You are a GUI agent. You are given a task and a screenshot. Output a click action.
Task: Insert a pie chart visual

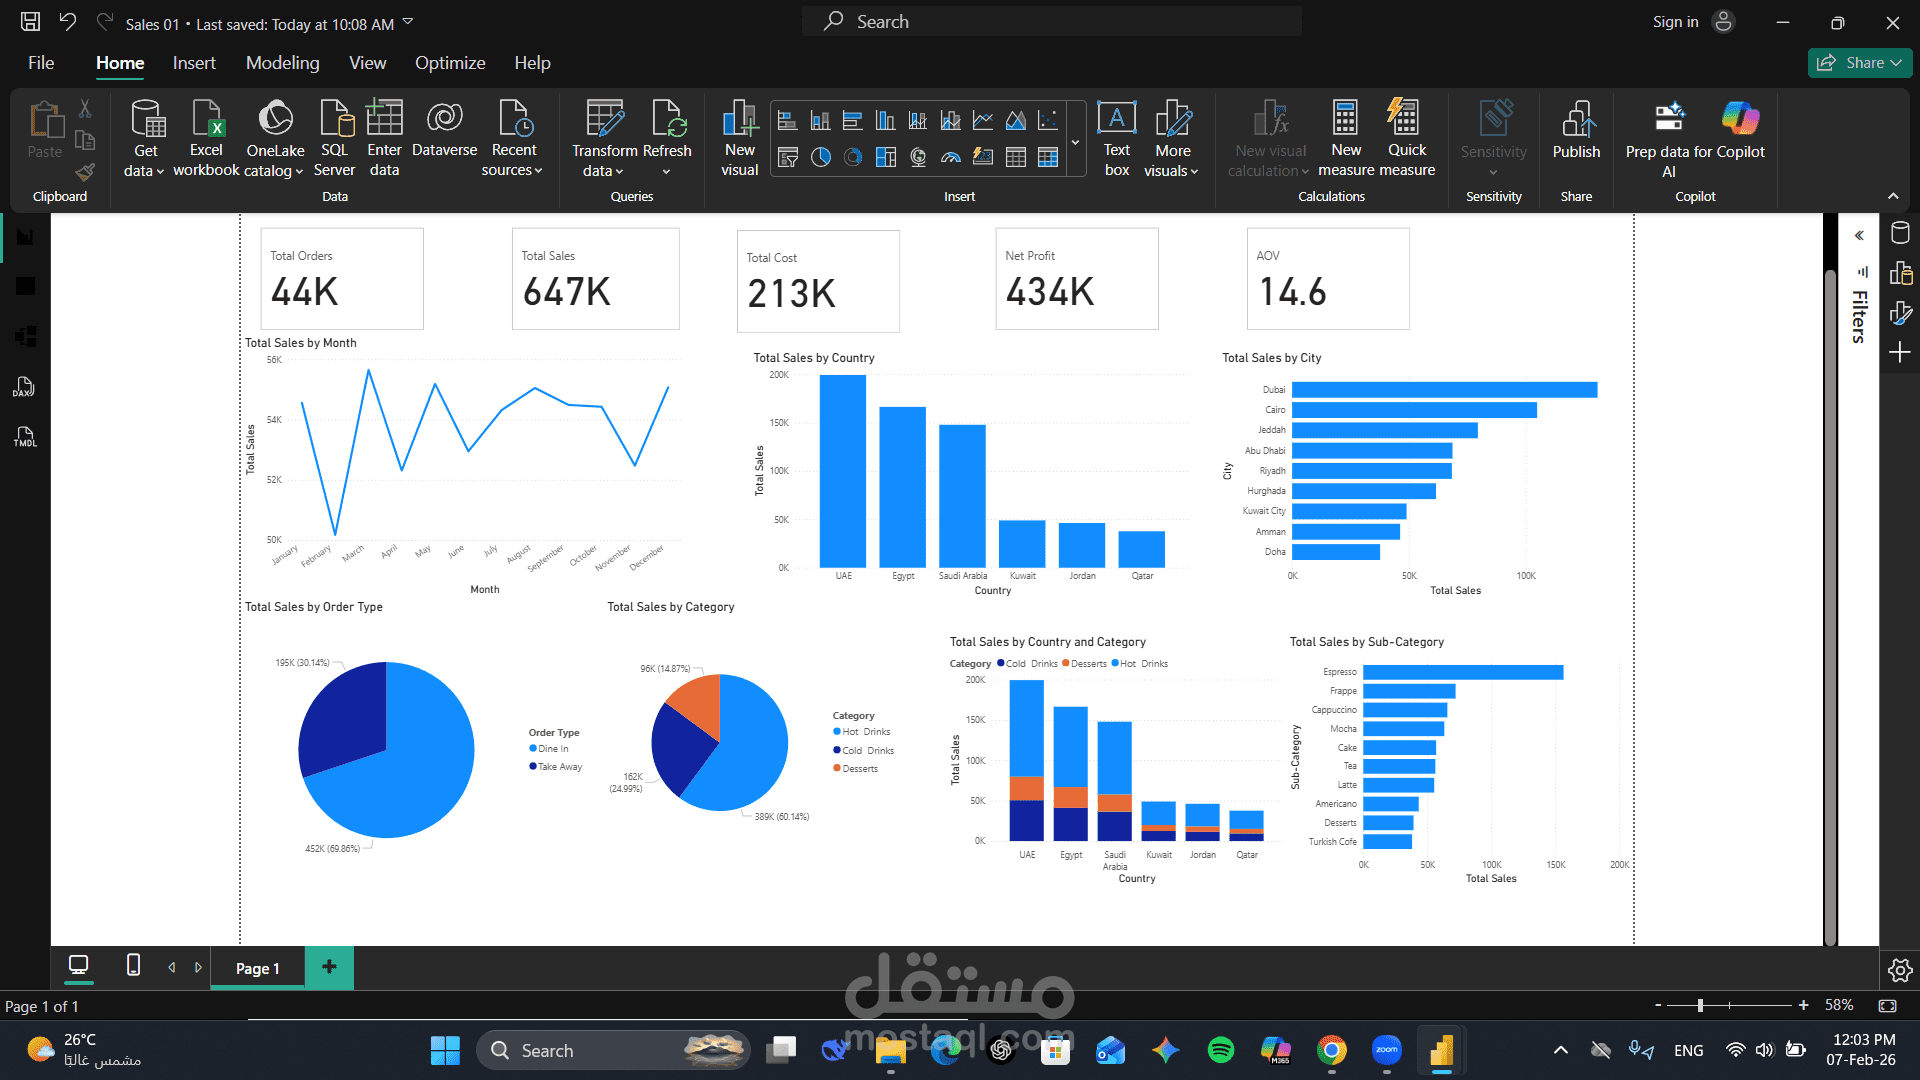[820, 157]
